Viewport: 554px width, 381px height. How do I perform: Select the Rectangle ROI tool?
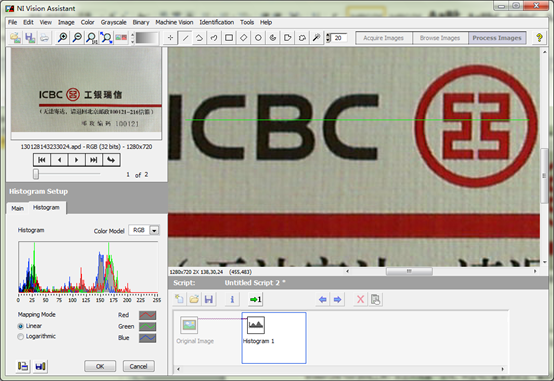(x=229, y=38)
